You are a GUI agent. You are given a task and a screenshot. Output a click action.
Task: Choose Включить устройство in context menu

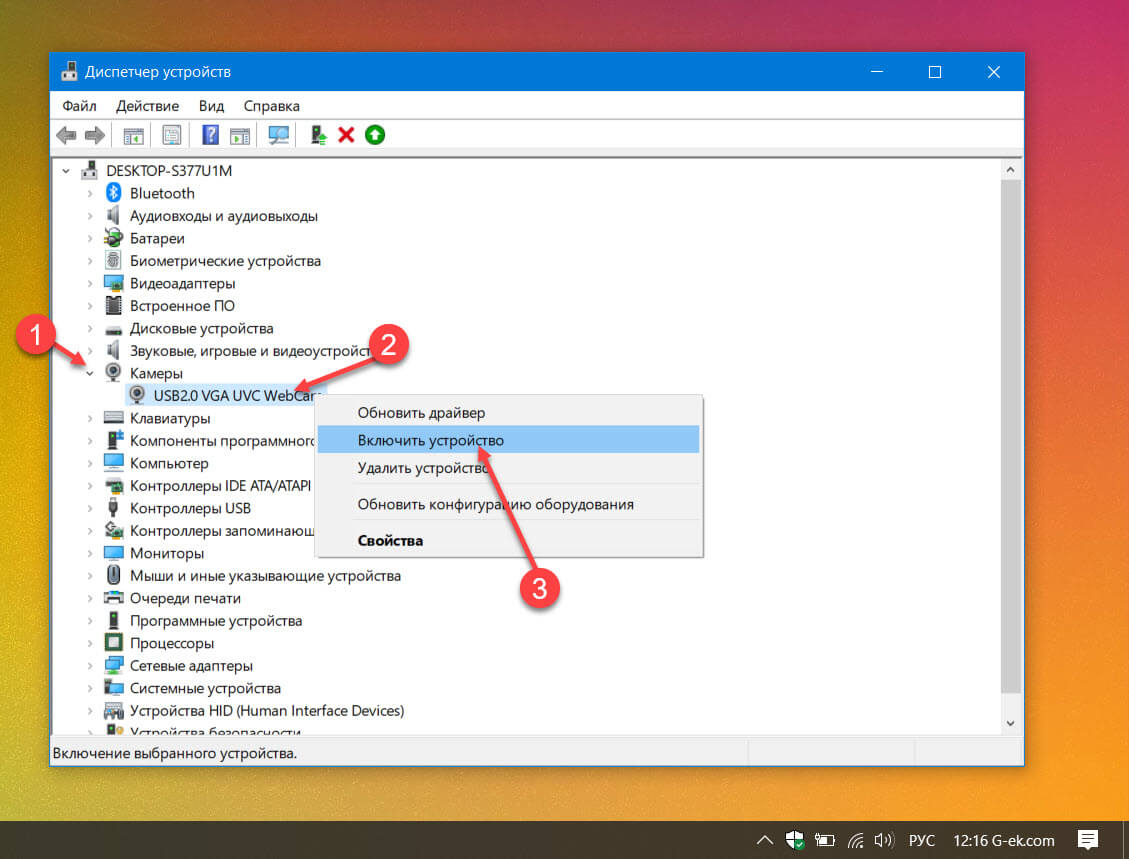click(508, 440)
